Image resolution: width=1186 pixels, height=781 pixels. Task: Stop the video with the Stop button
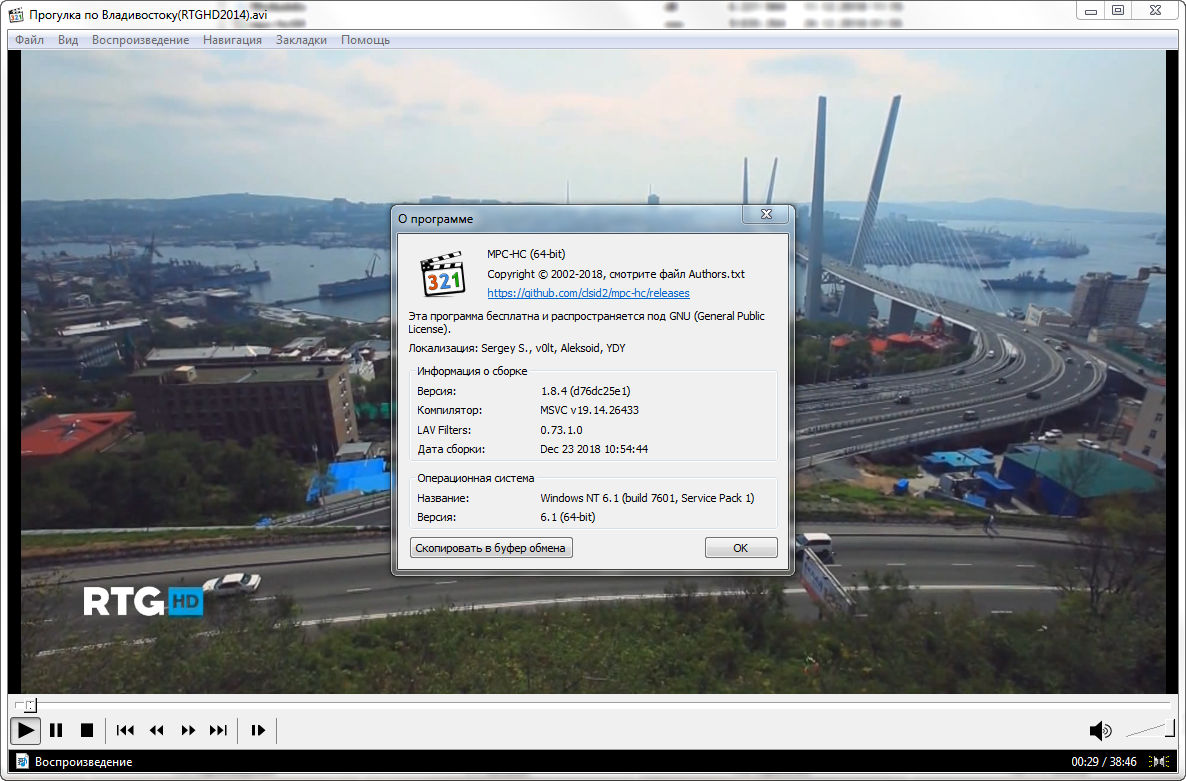coord(87,731)
